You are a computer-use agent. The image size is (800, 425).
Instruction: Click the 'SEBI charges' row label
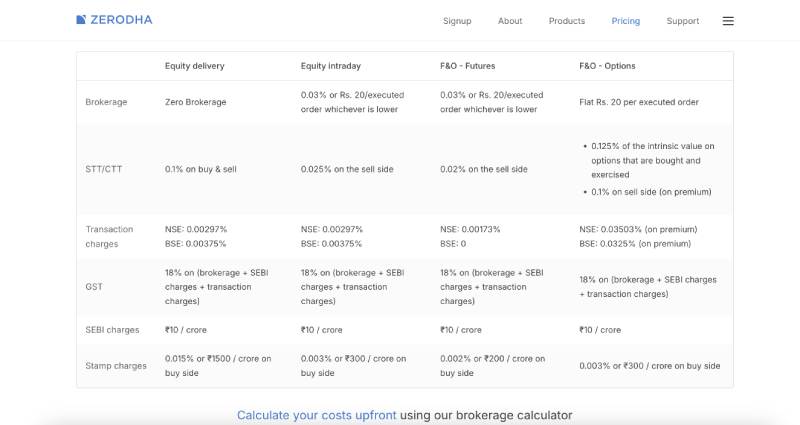point(112,330)
